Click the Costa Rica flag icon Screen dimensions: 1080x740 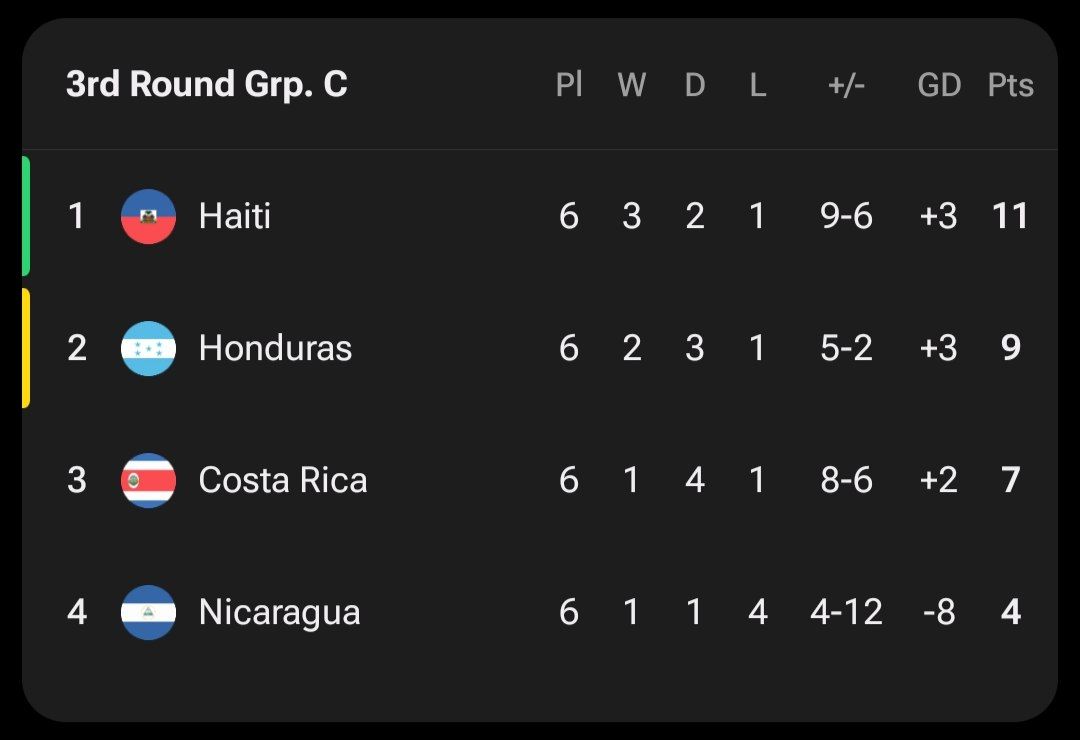click(x=148, y=480)
